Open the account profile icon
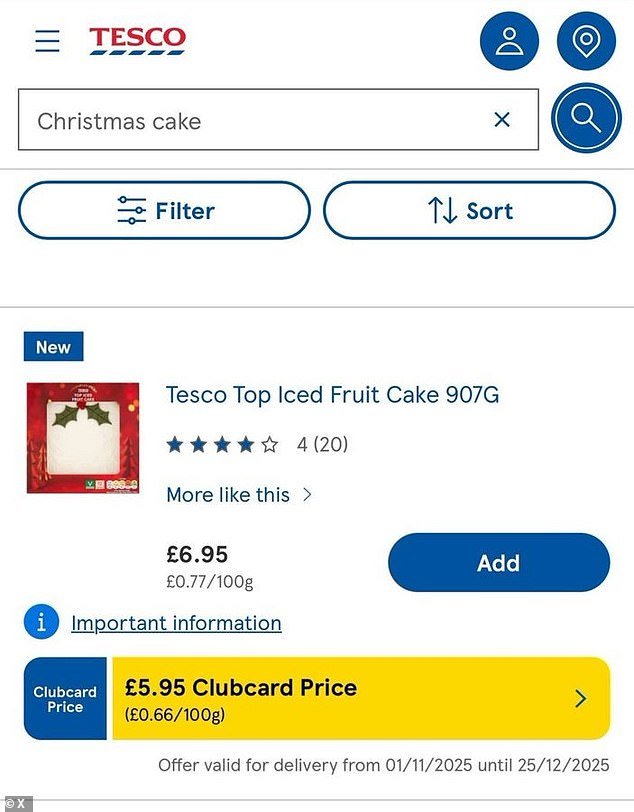Image resolution: width=634 pixels, height=812 pixels. 509,41
